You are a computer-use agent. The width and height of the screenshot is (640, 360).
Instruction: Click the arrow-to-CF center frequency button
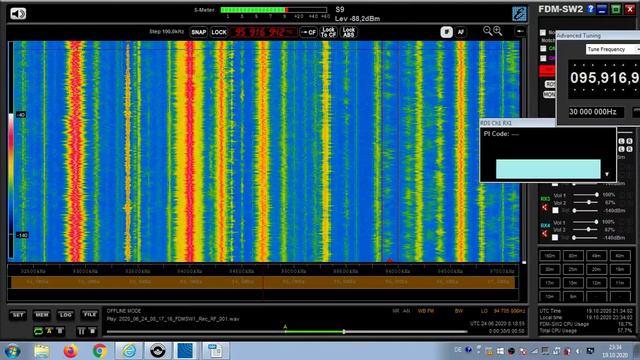tap(309, 32)
